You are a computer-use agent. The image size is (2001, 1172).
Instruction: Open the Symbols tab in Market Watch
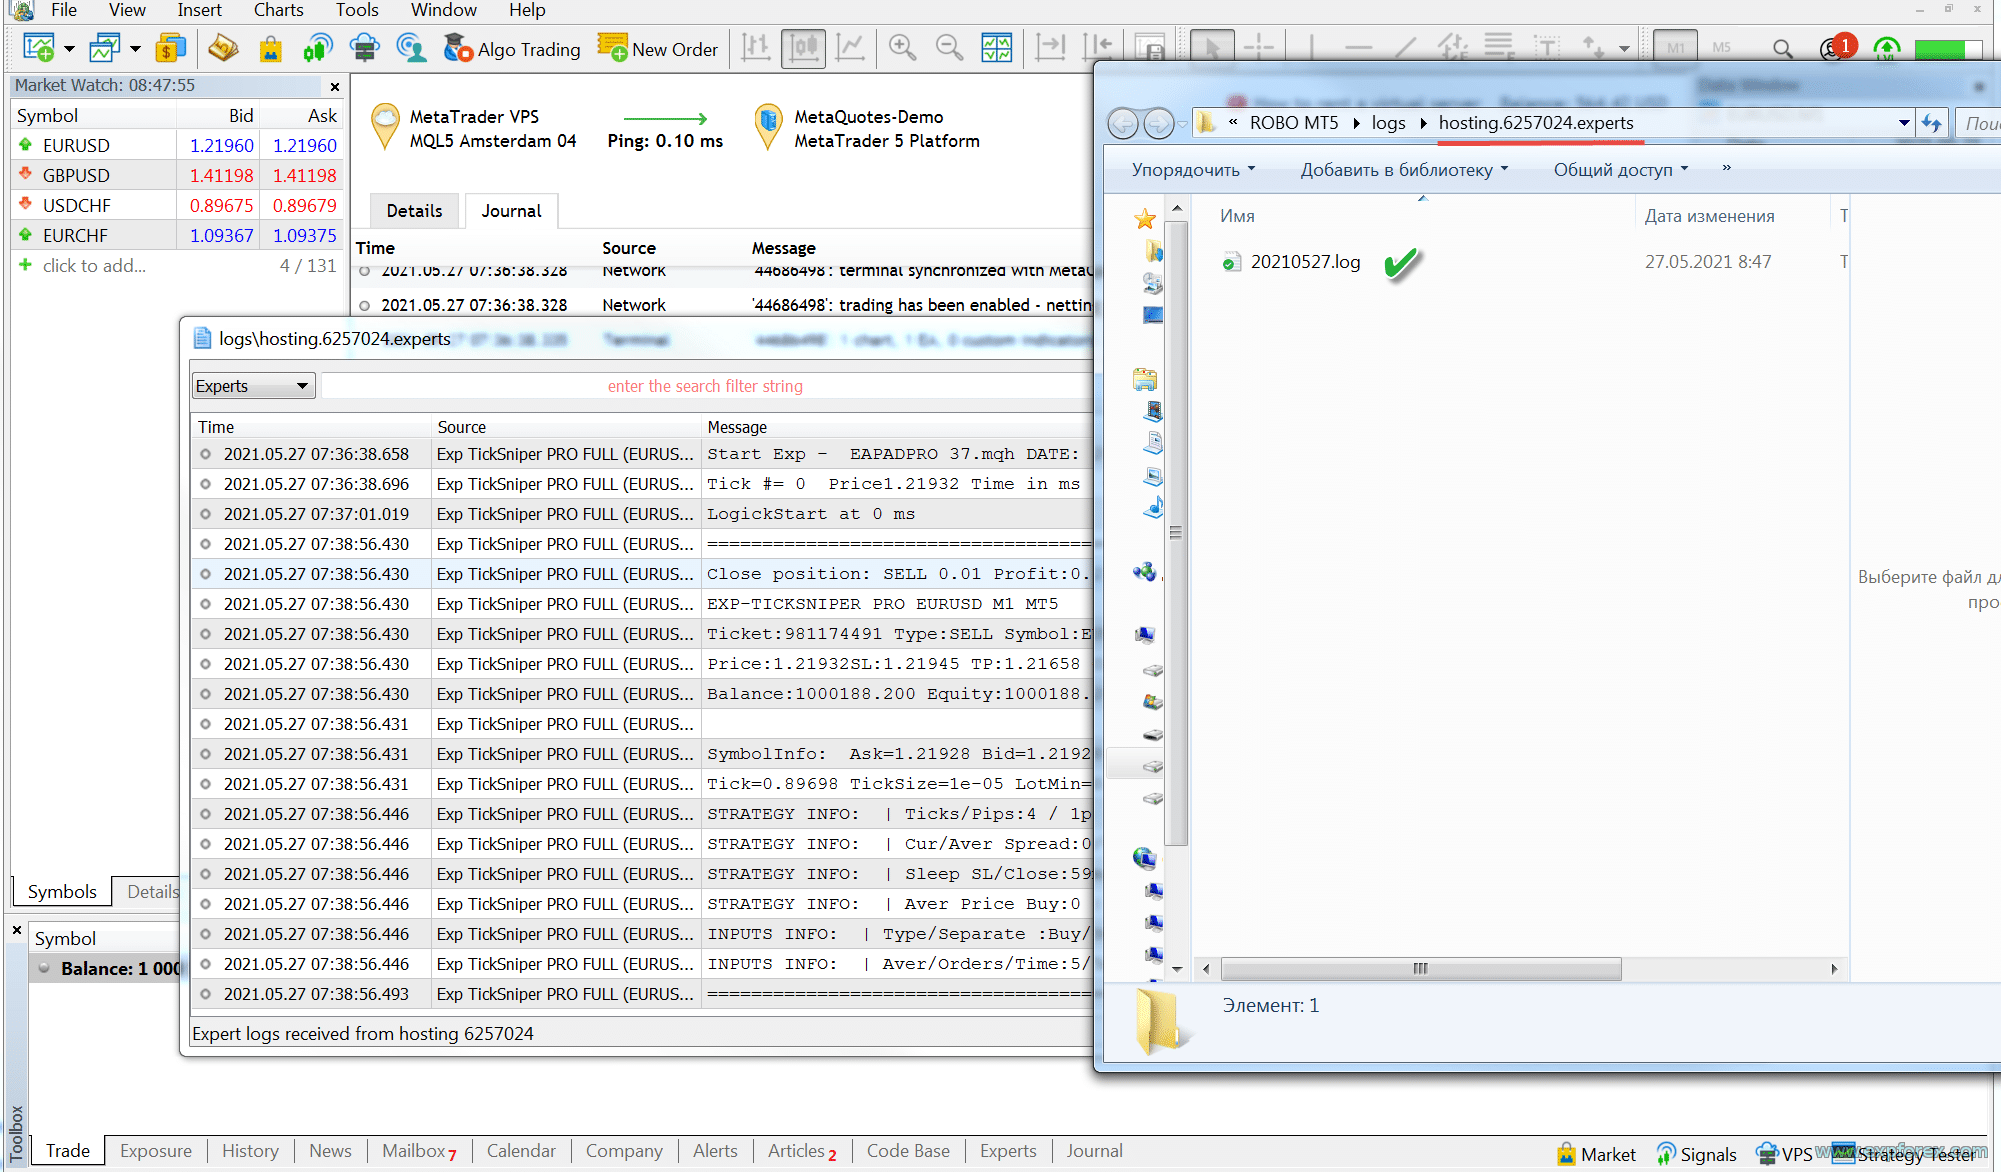pyautogui.click(x=62, y=891)
